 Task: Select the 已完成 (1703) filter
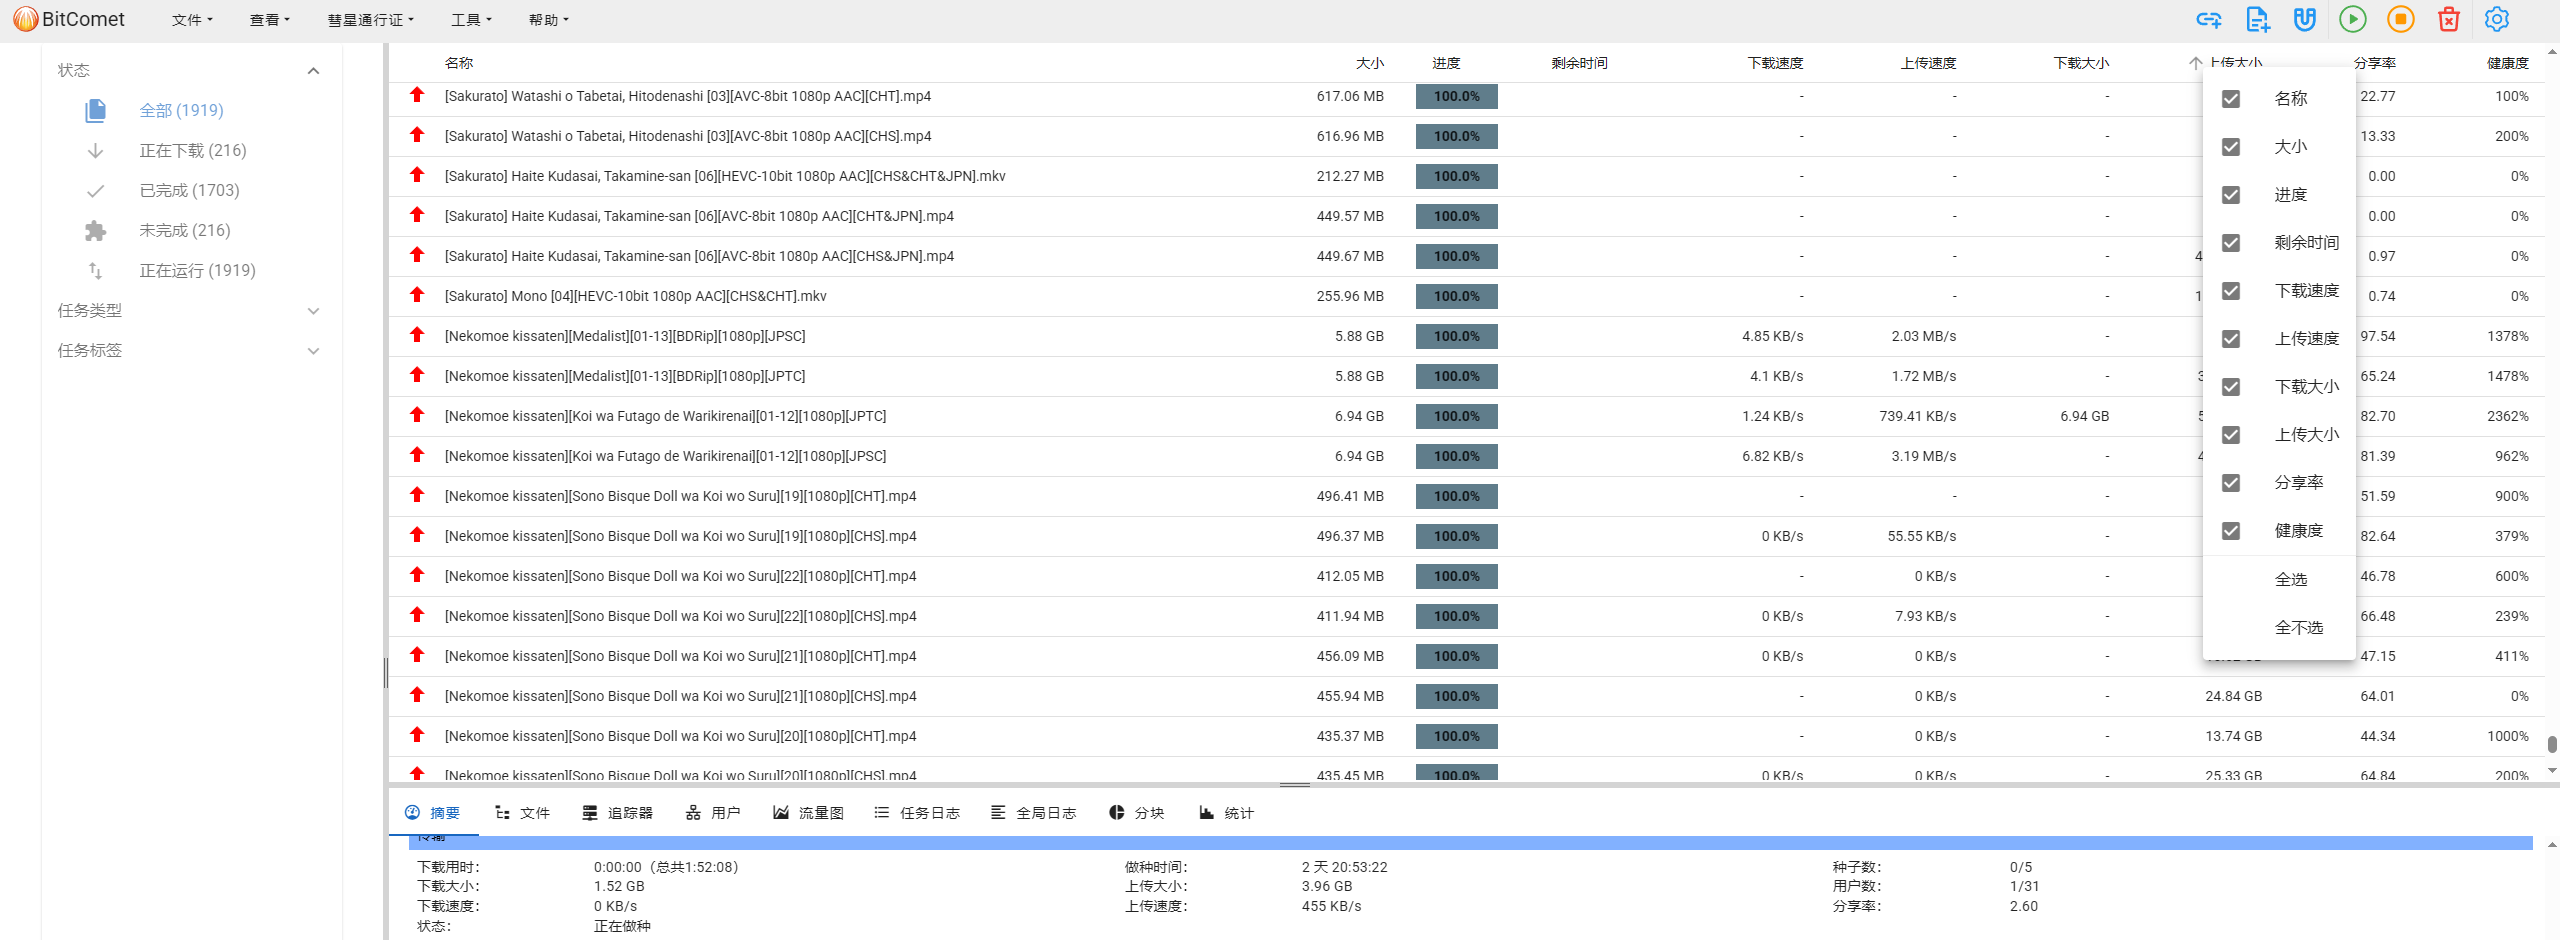coord(189,191)
